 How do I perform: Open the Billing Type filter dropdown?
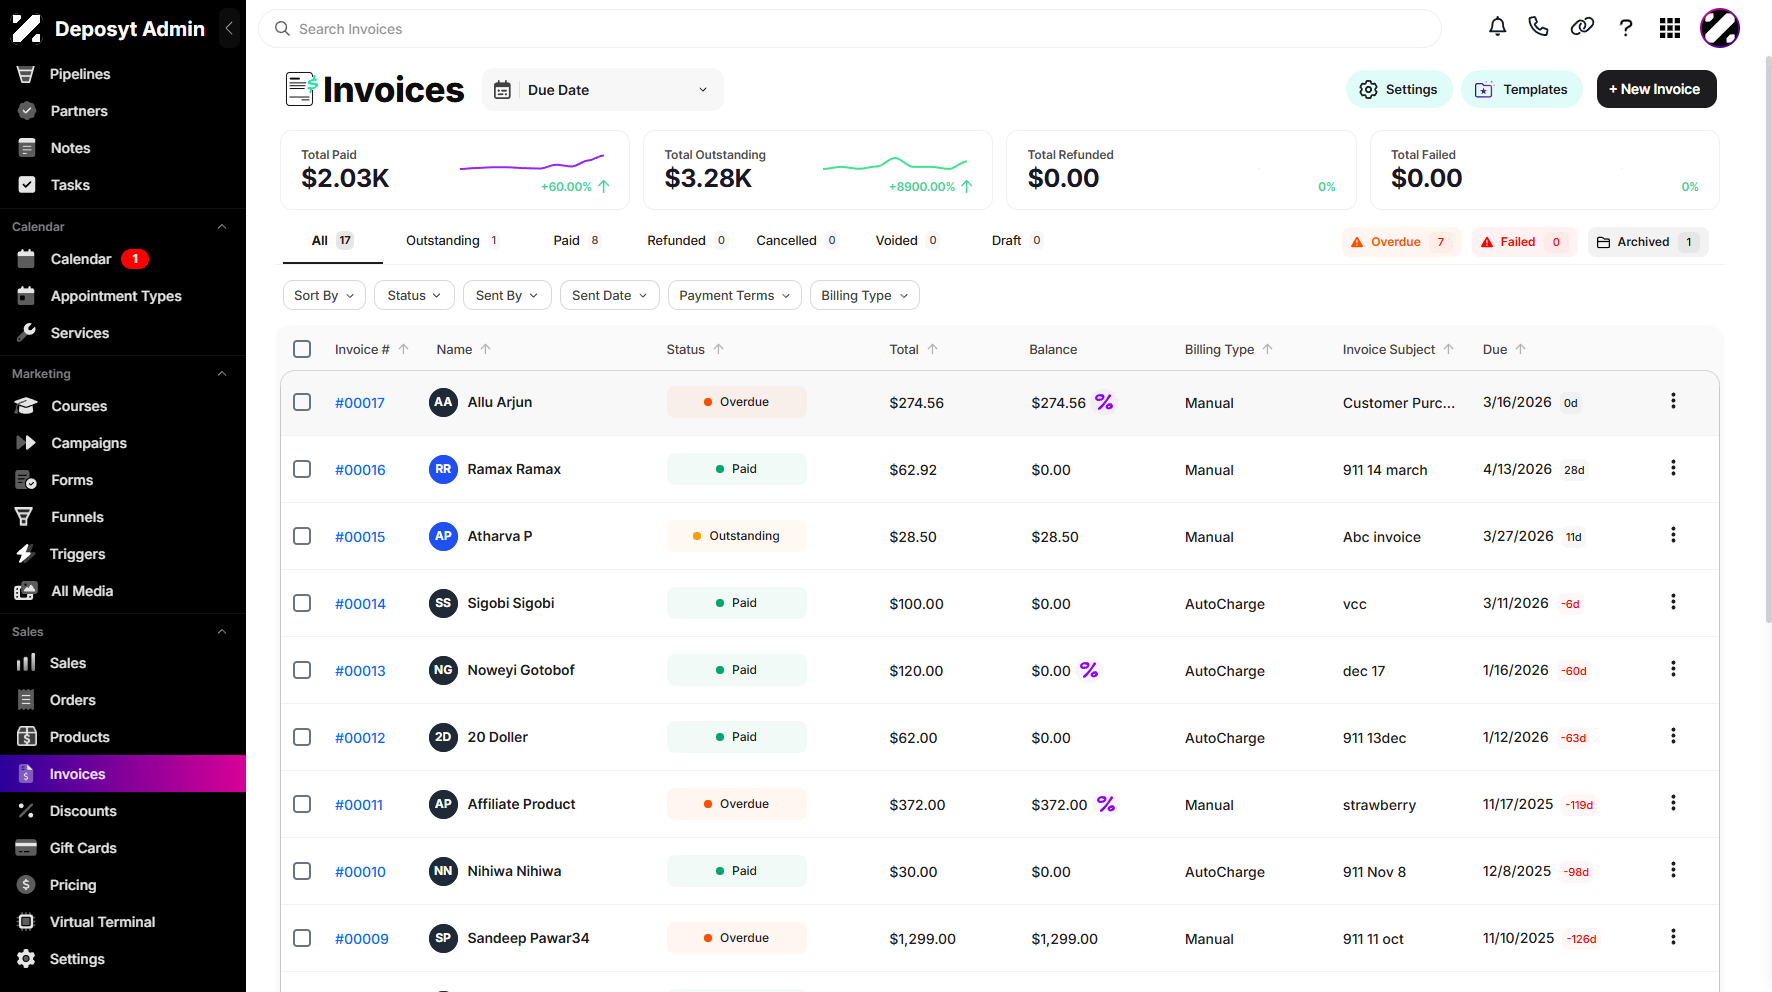[x=864, y=295]
